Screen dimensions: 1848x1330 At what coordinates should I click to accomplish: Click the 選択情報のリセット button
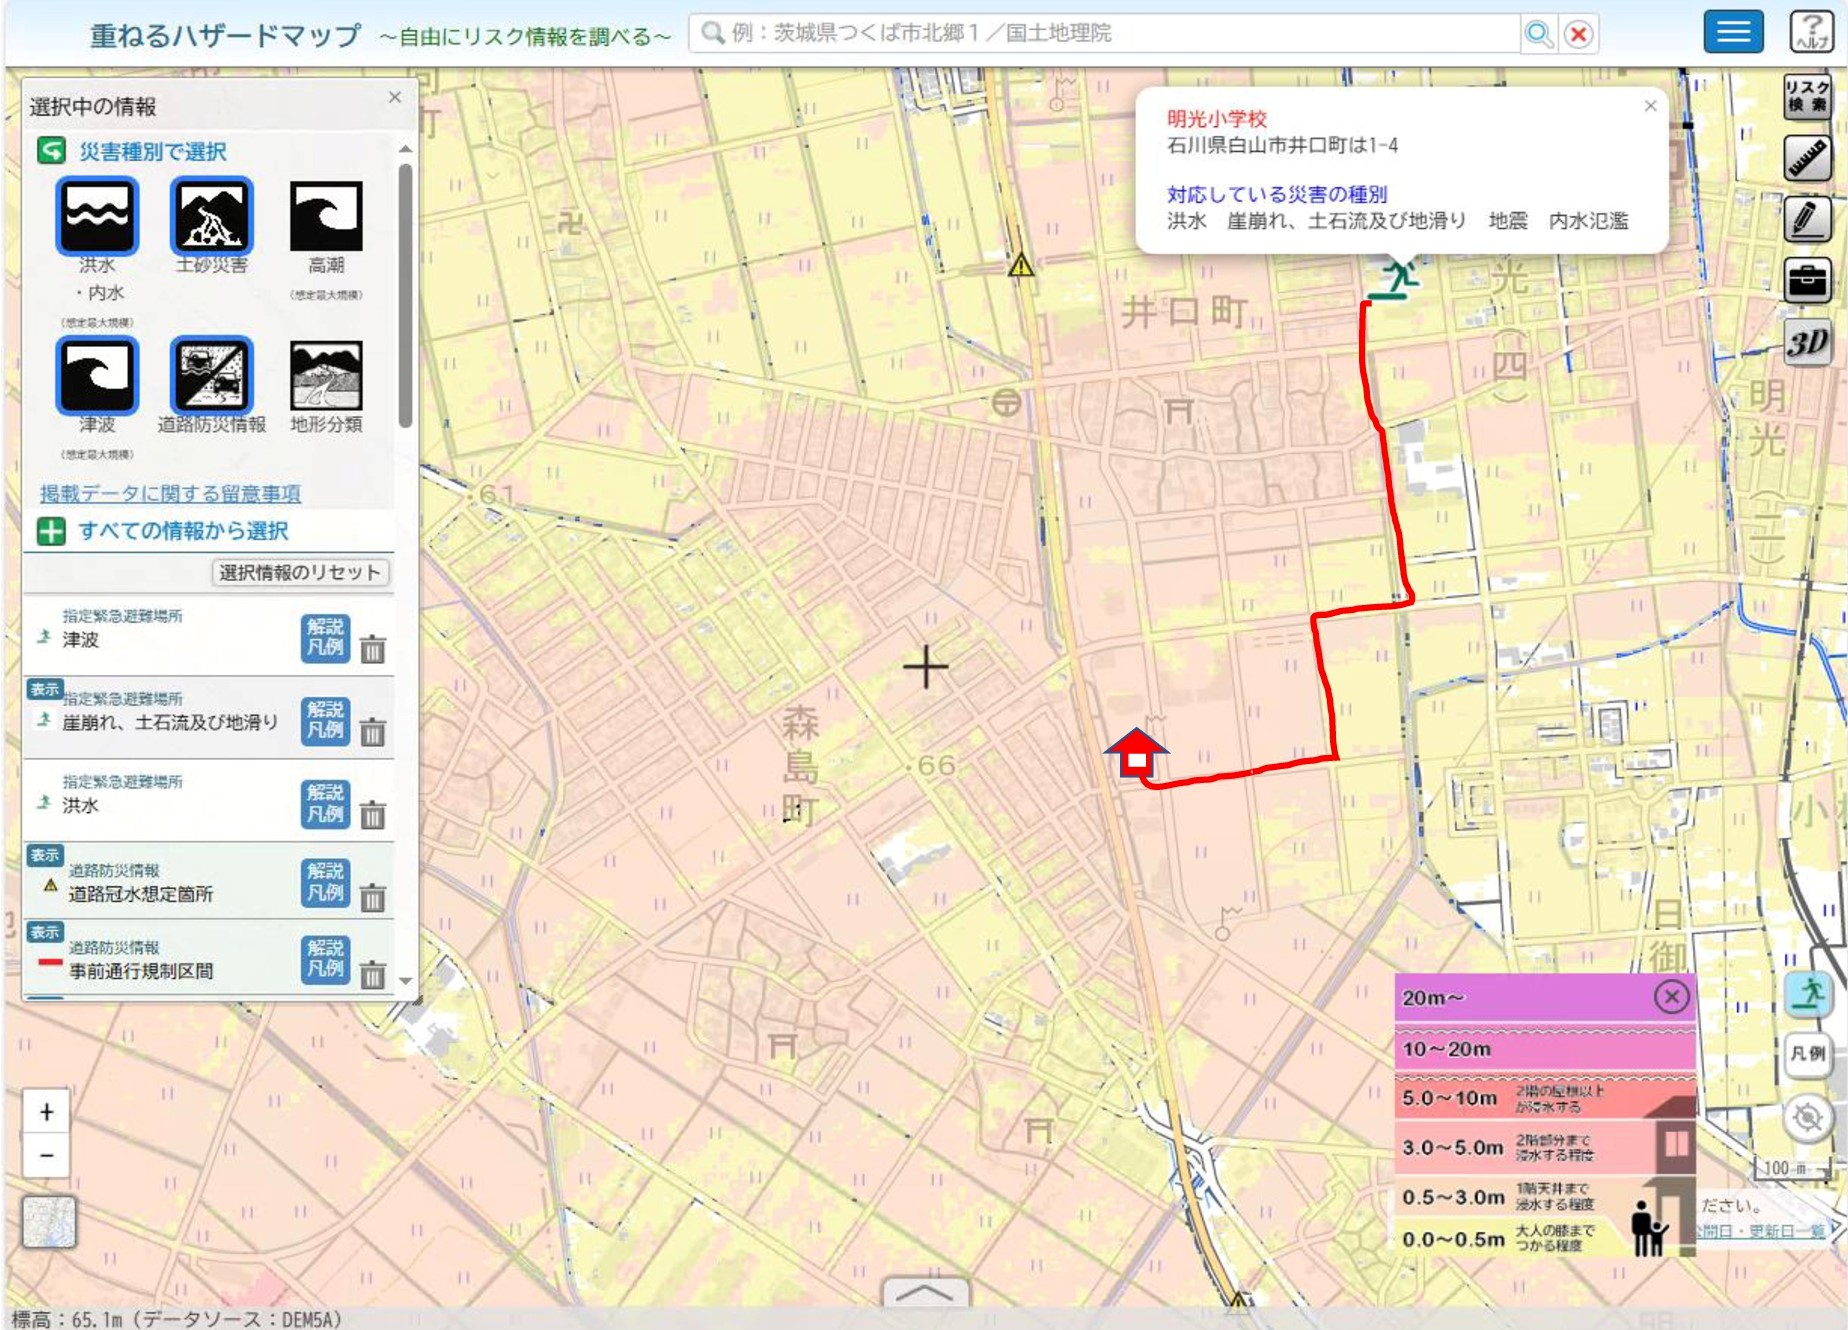click(300, 572)
